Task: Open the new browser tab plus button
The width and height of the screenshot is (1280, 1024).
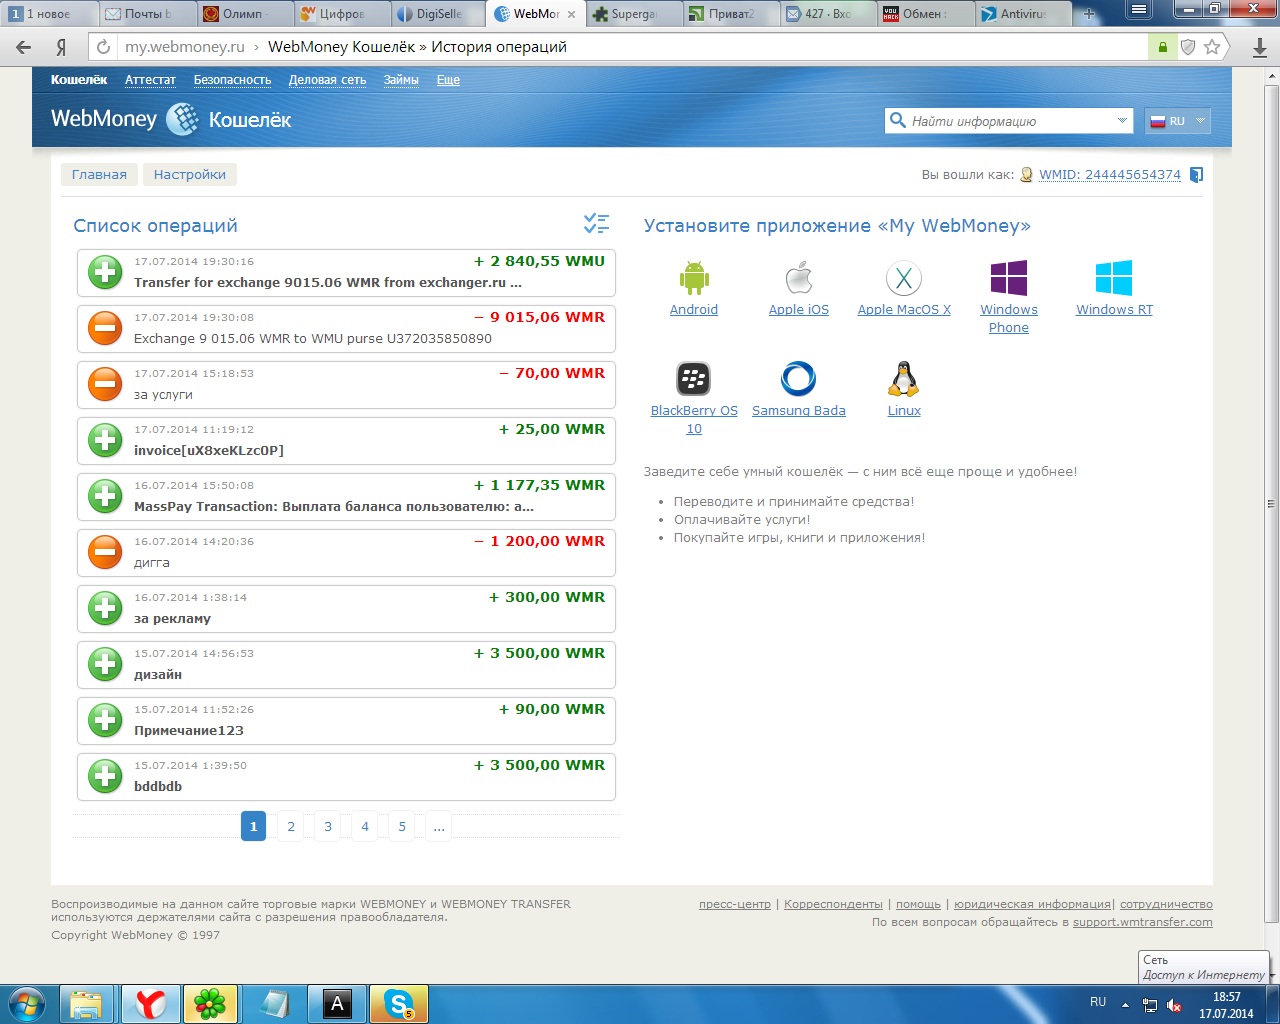Action: click(1089, 14)
